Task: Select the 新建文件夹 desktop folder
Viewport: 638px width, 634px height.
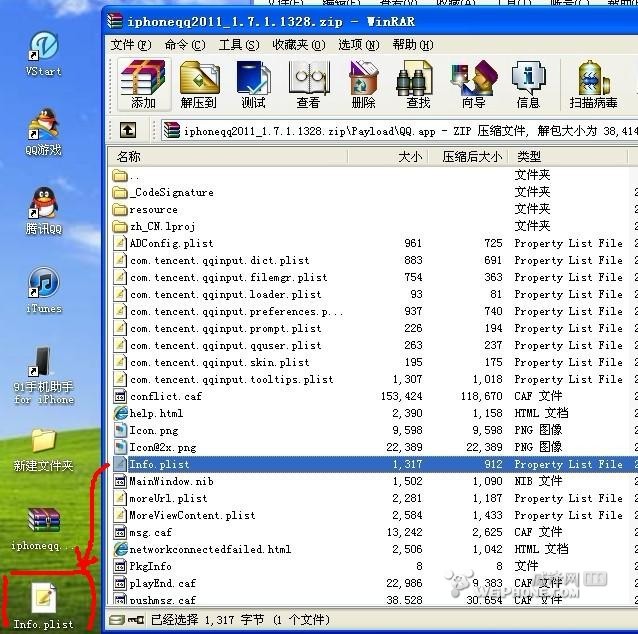Action: 44,450
